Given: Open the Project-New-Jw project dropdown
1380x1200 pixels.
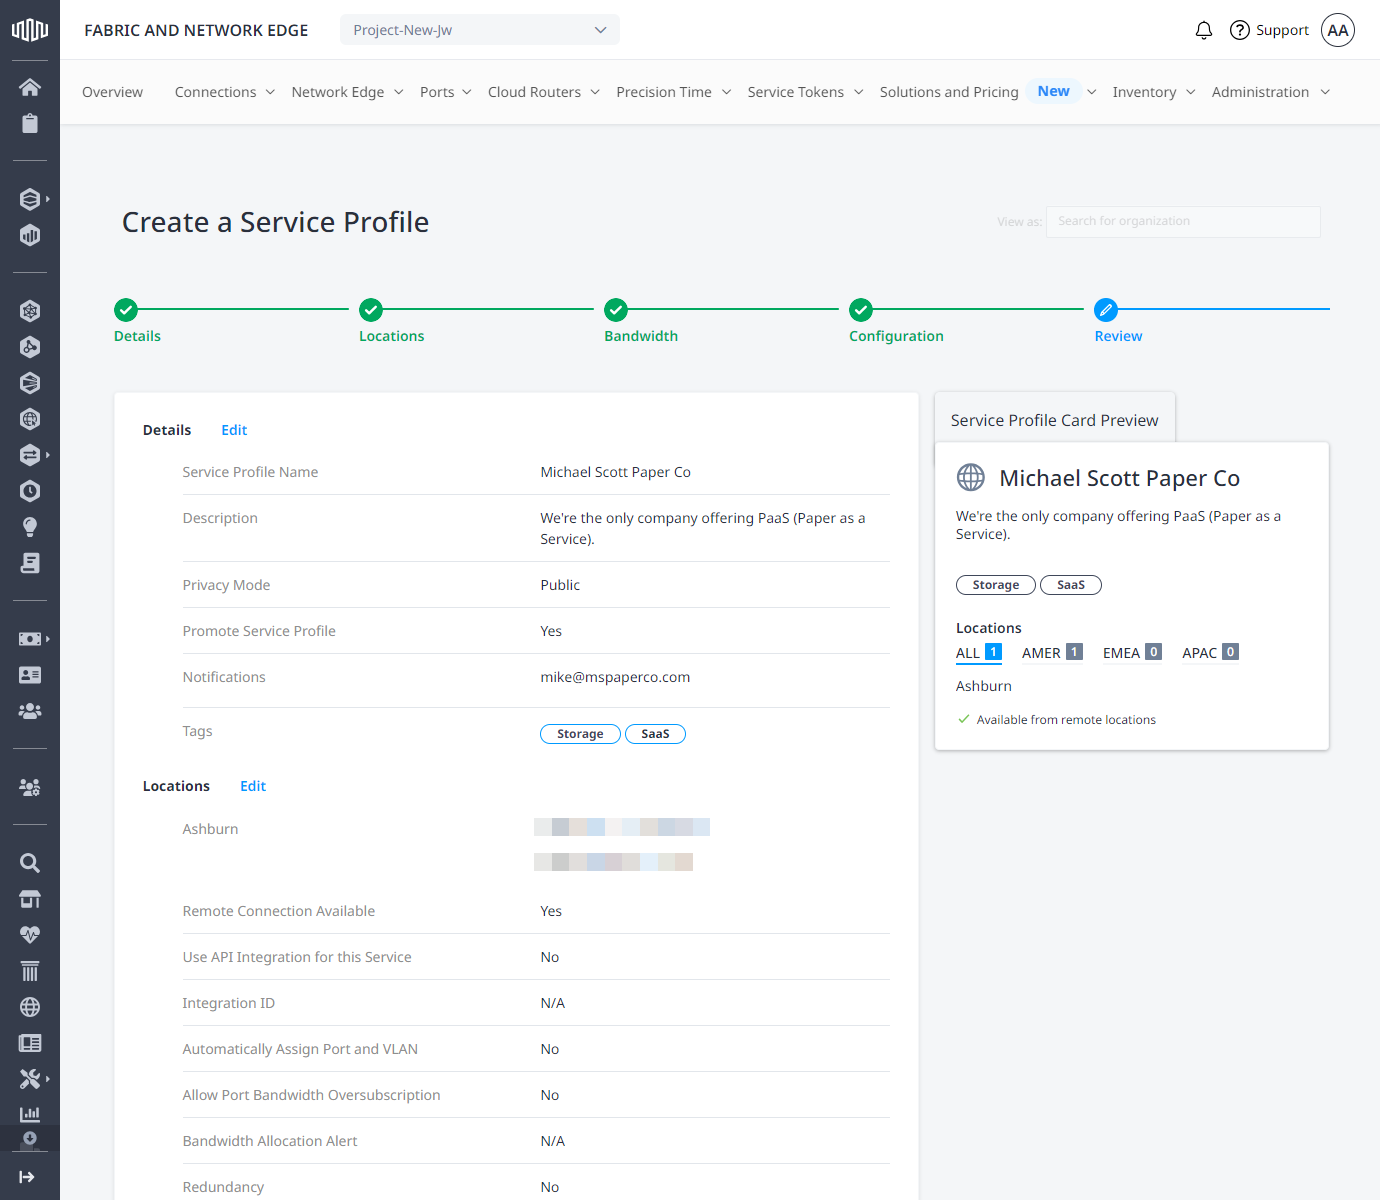Looking at the screenshot, I should (x=480, y=30).
